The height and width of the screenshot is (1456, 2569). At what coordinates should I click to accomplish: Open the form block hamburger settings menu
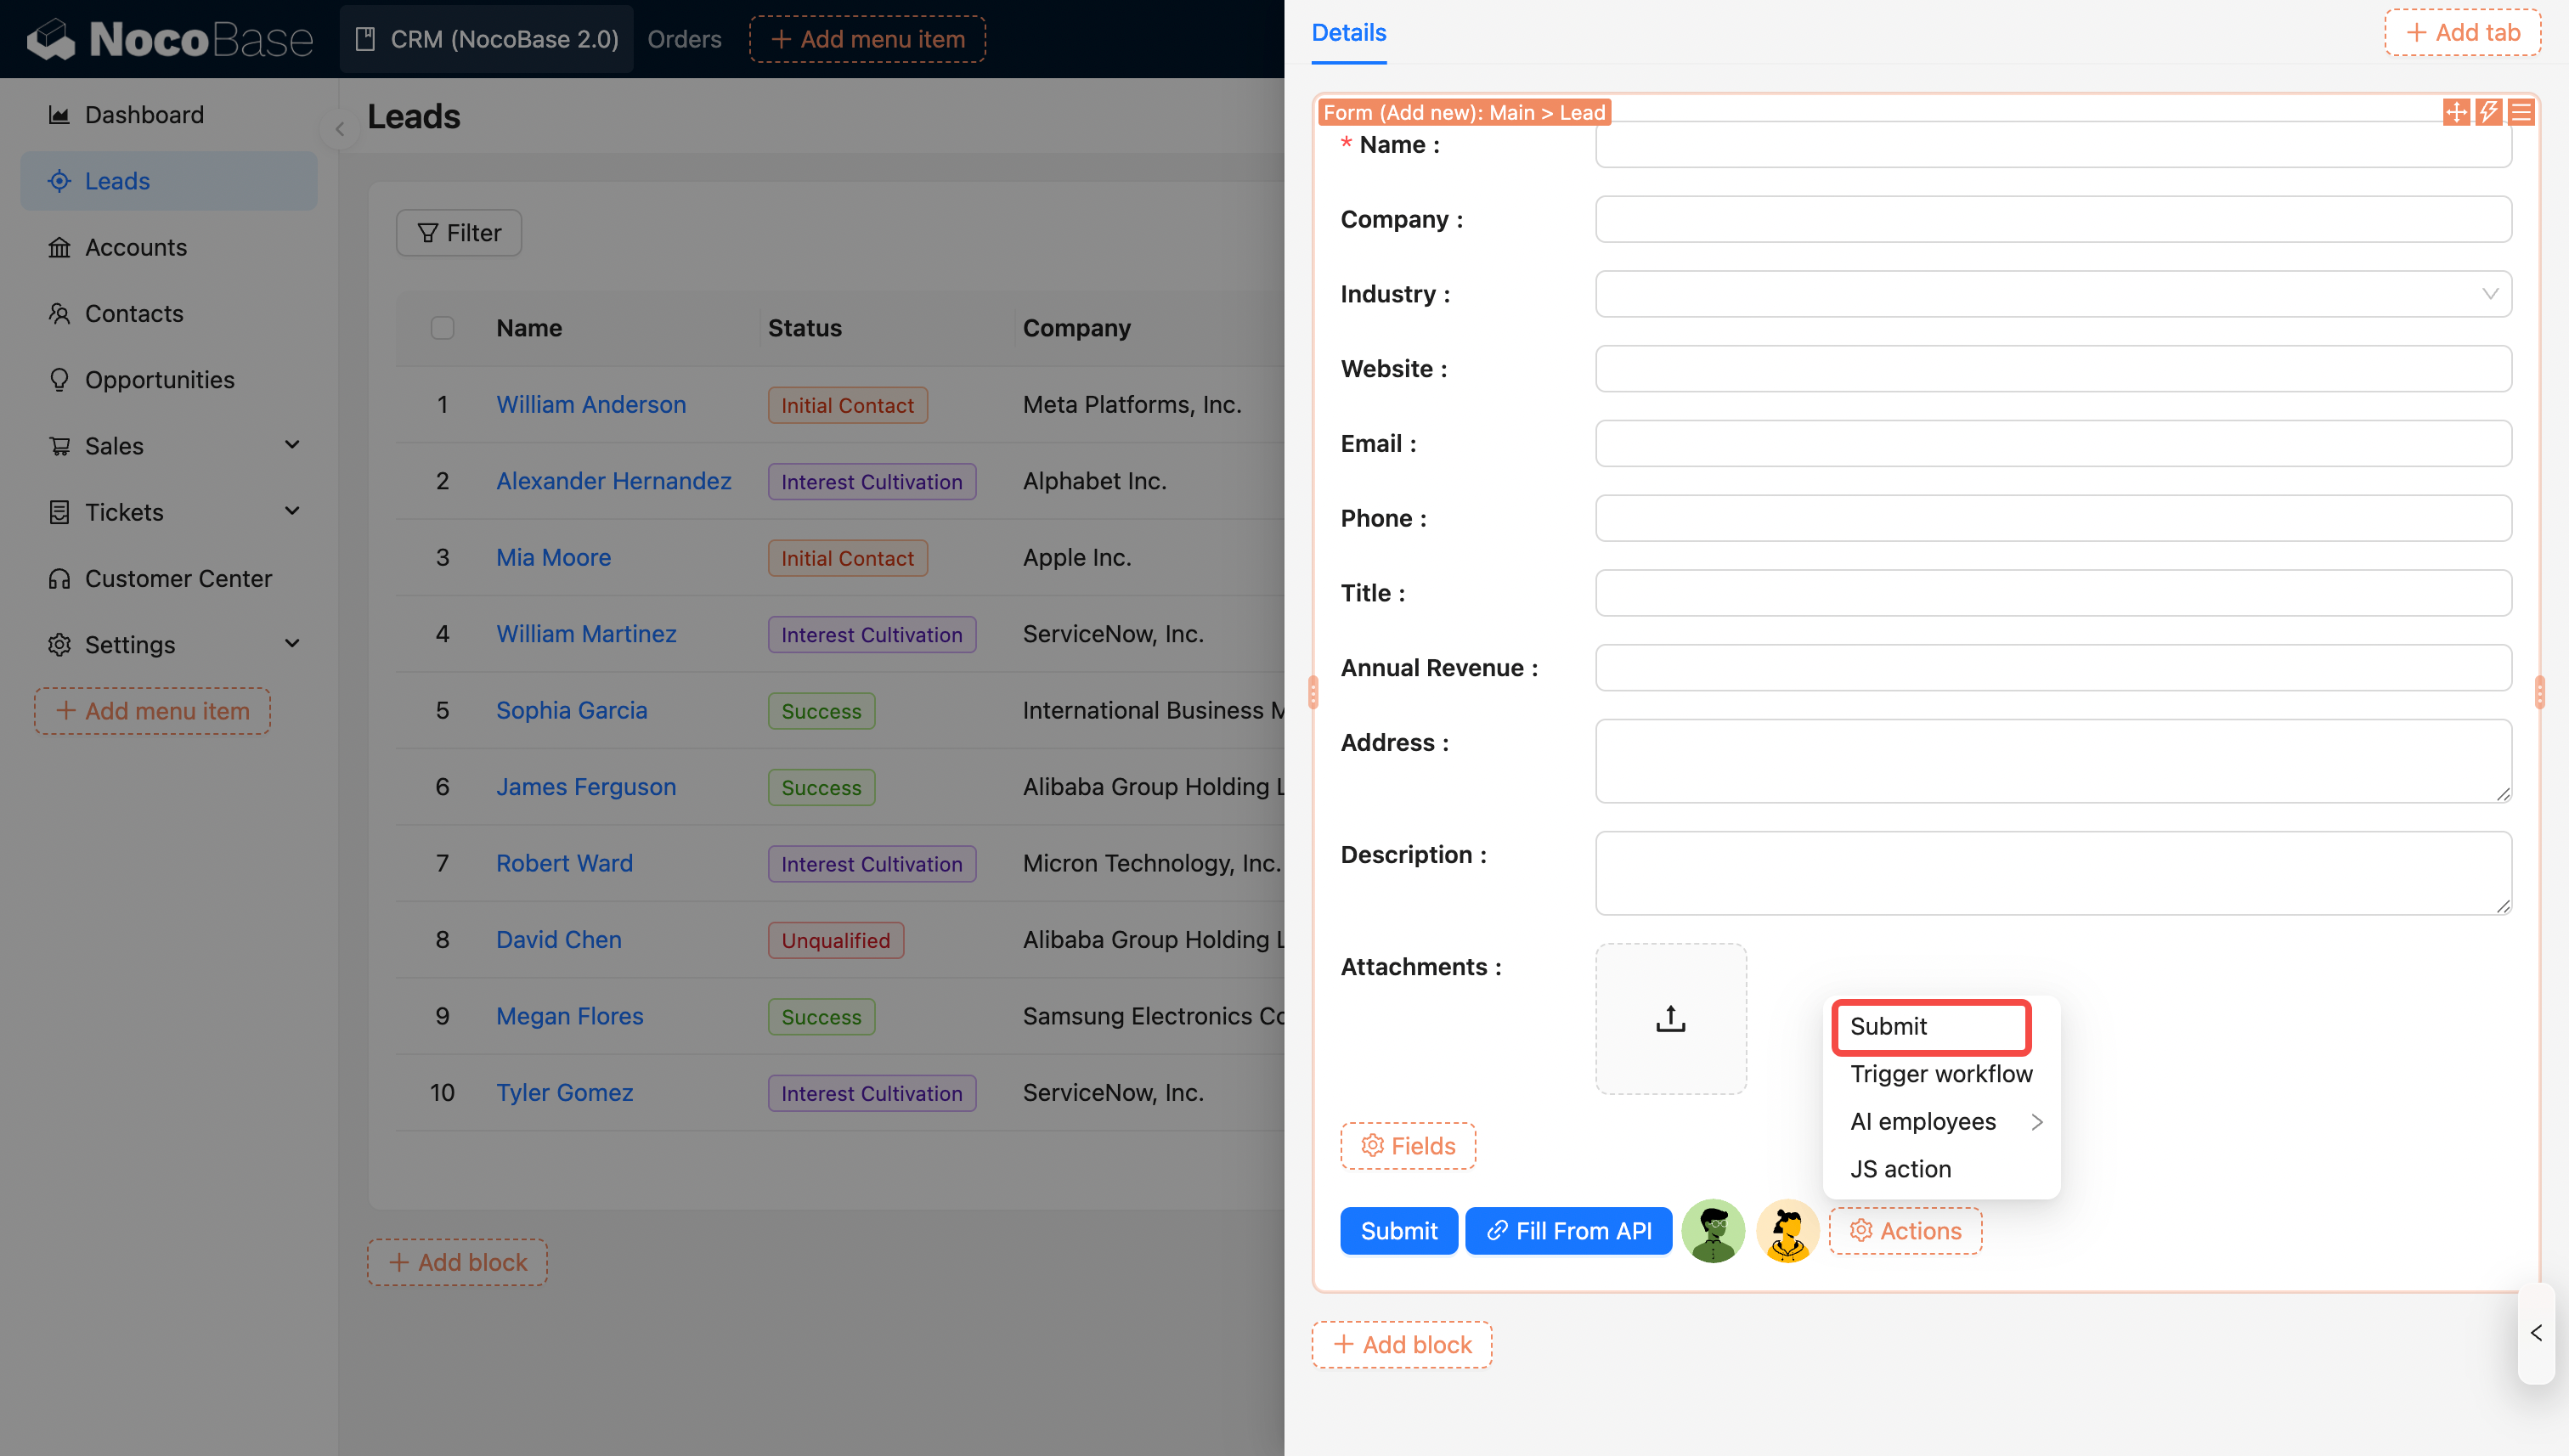click(2521, 112)
